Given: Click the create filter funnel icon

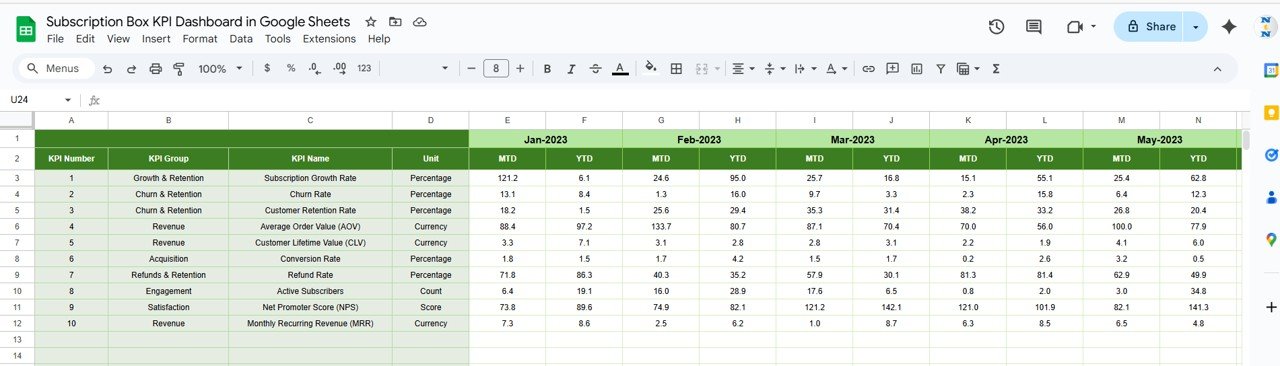Looking at the screenshot, I should [940, 68].
